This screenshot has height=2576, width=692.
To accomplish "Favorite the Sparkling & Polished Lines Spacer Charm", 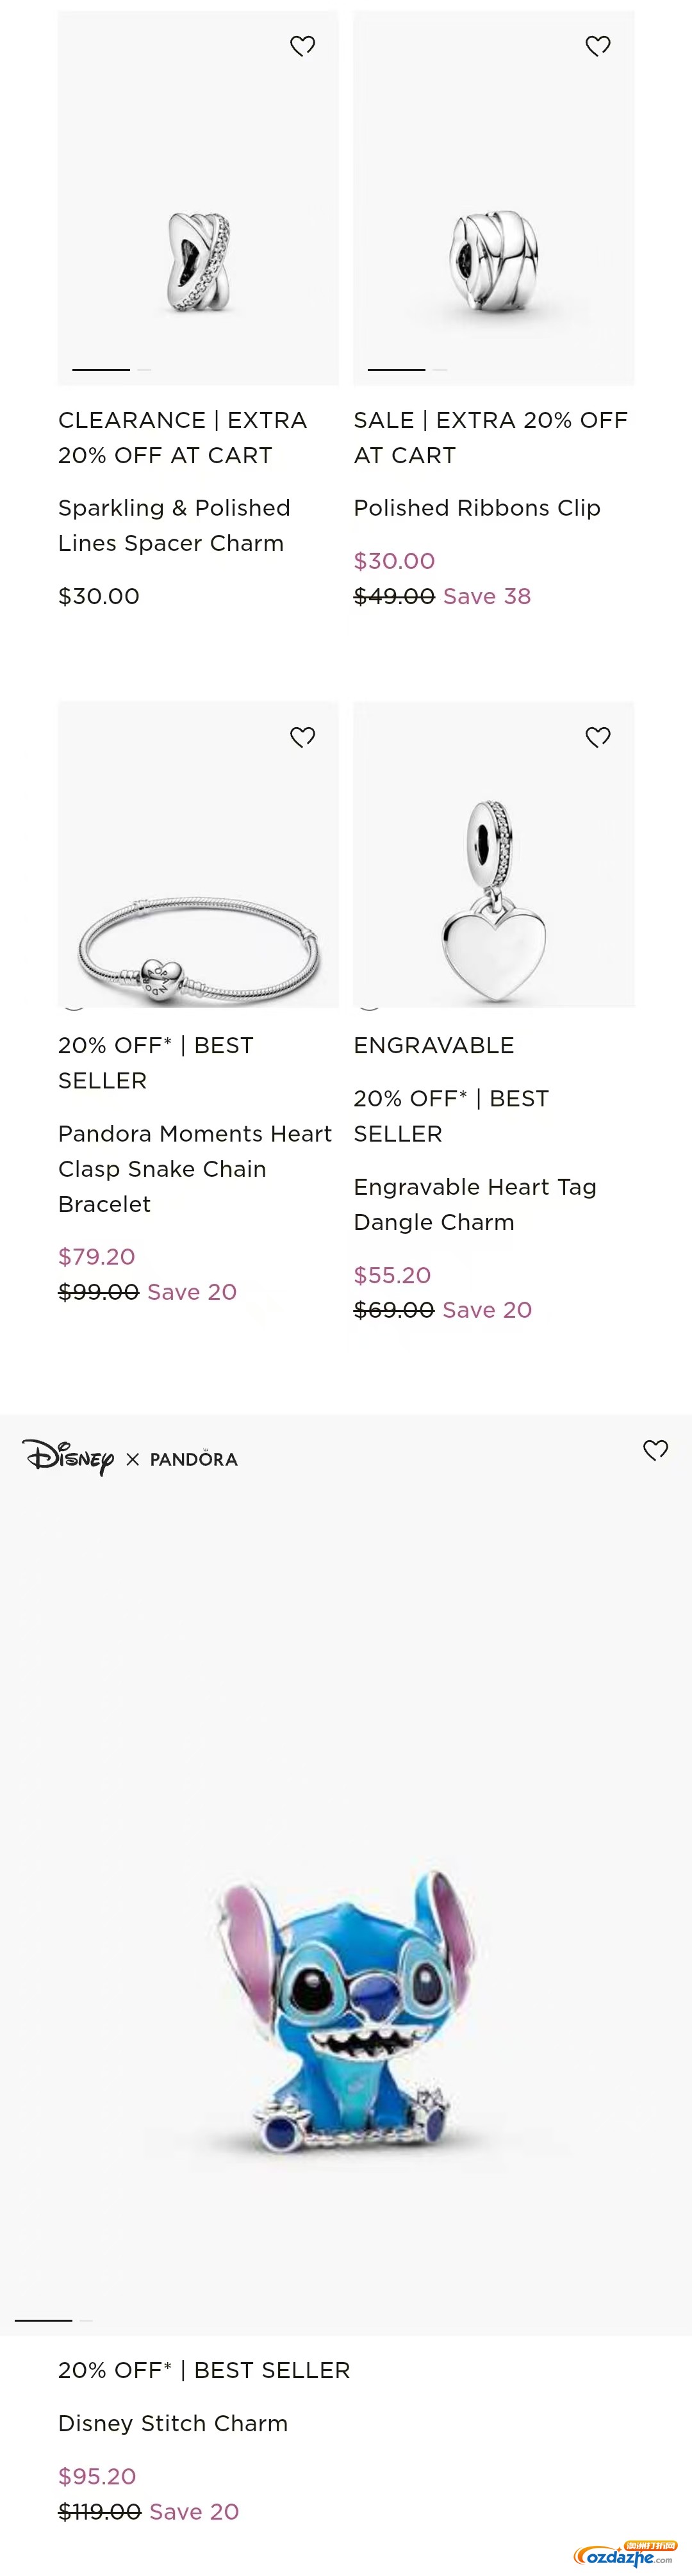I will click(x=302, y=46).
